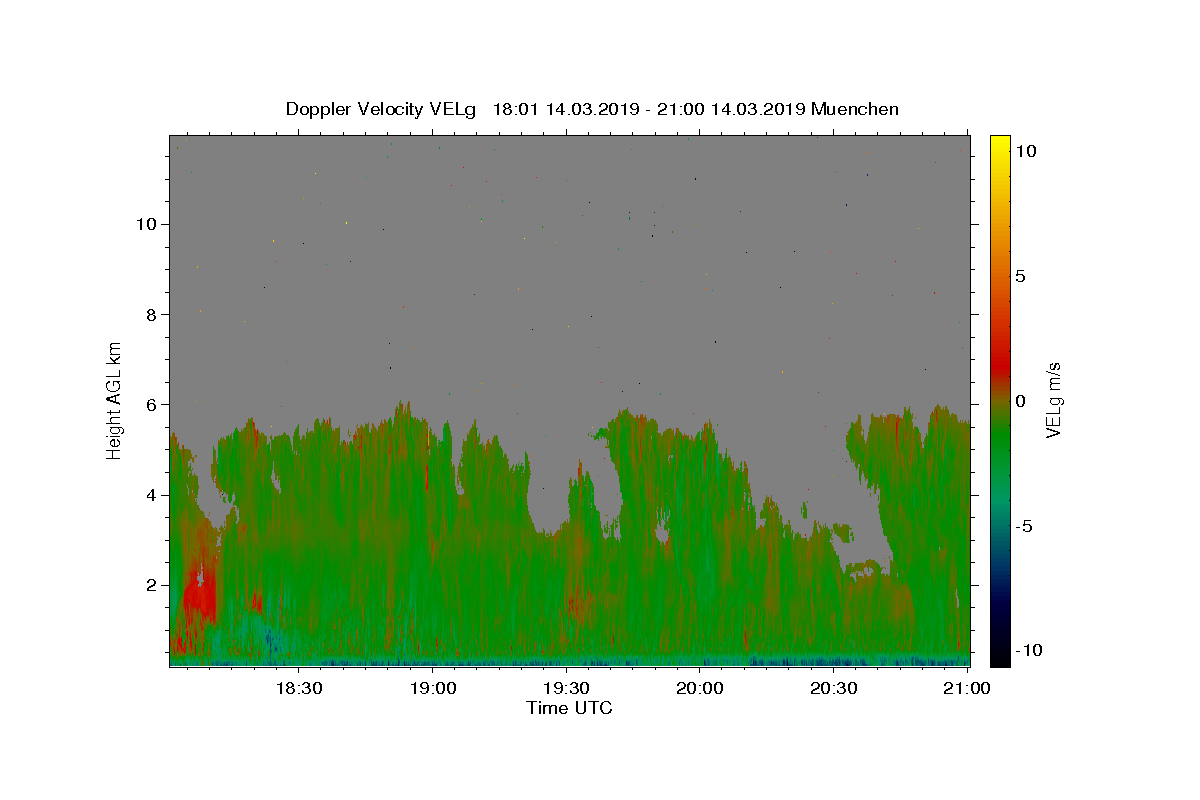Click the colorbar value -5 label
Screen dimensions: 1200x800
click(x=1024, y=526)
